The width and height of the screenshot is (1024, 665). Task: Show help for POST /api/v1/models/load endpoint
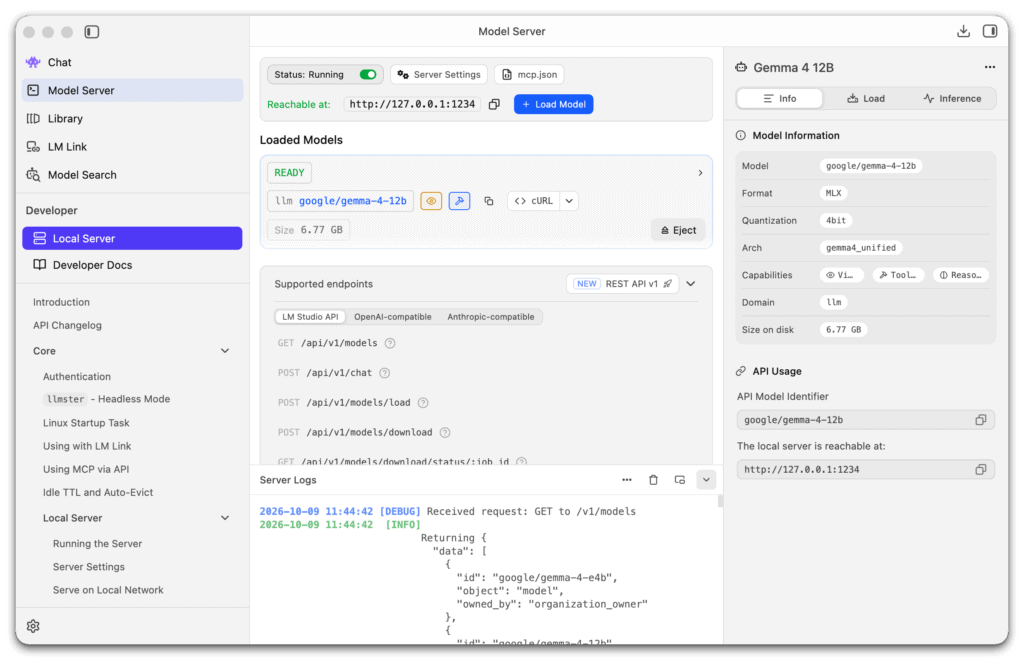(x=423, y=403)
